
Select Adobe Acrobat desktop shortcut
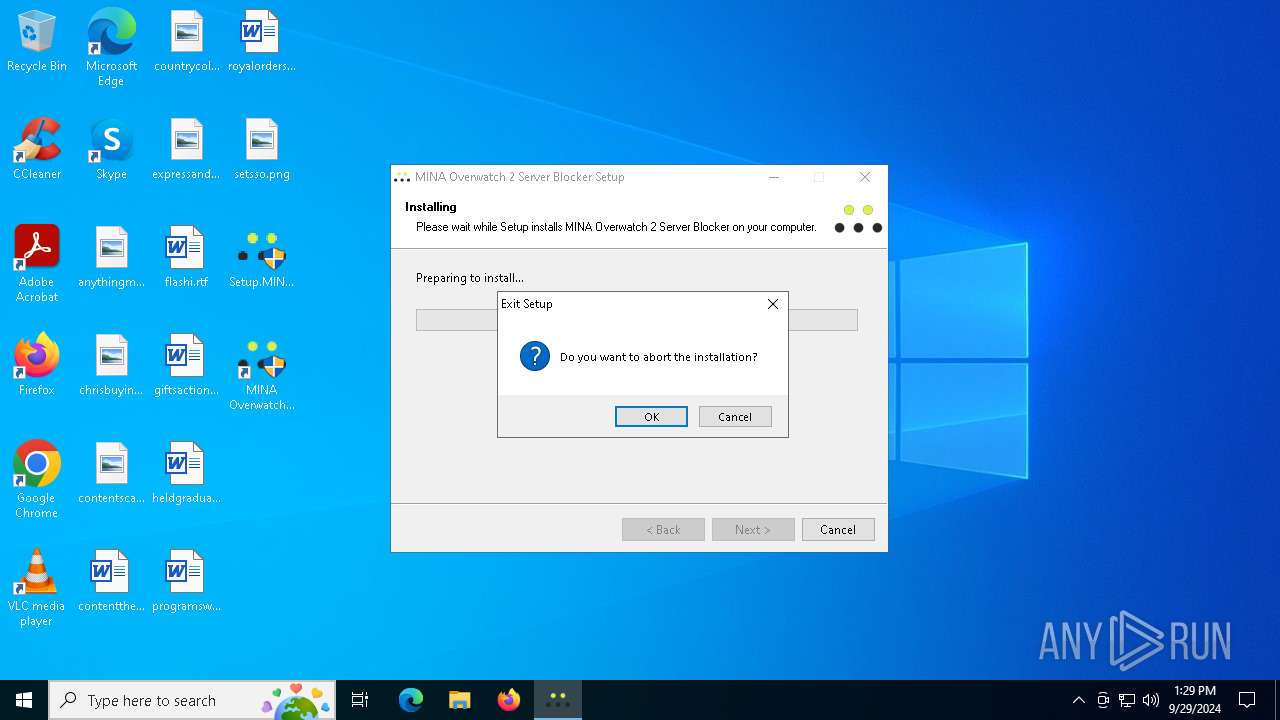(x=37, y=264)
